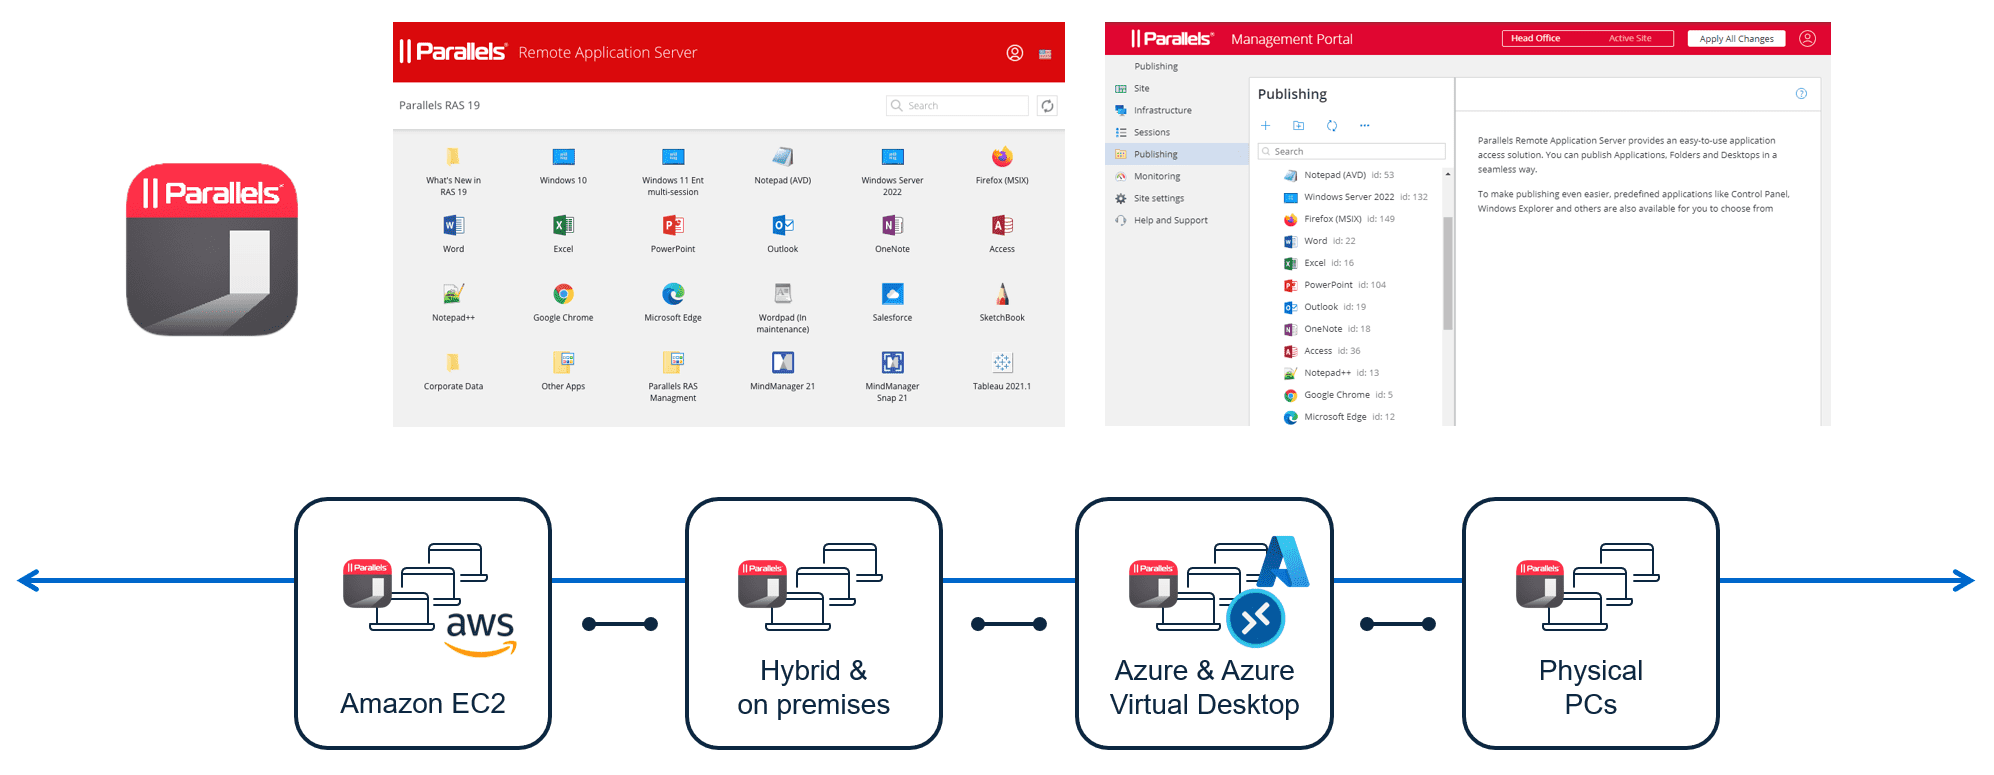The width and height of the screenshot is (1994, 775).
Task: Open user account icon in Management Portal
Action: pyautogui.click(x=1807, y=39)
